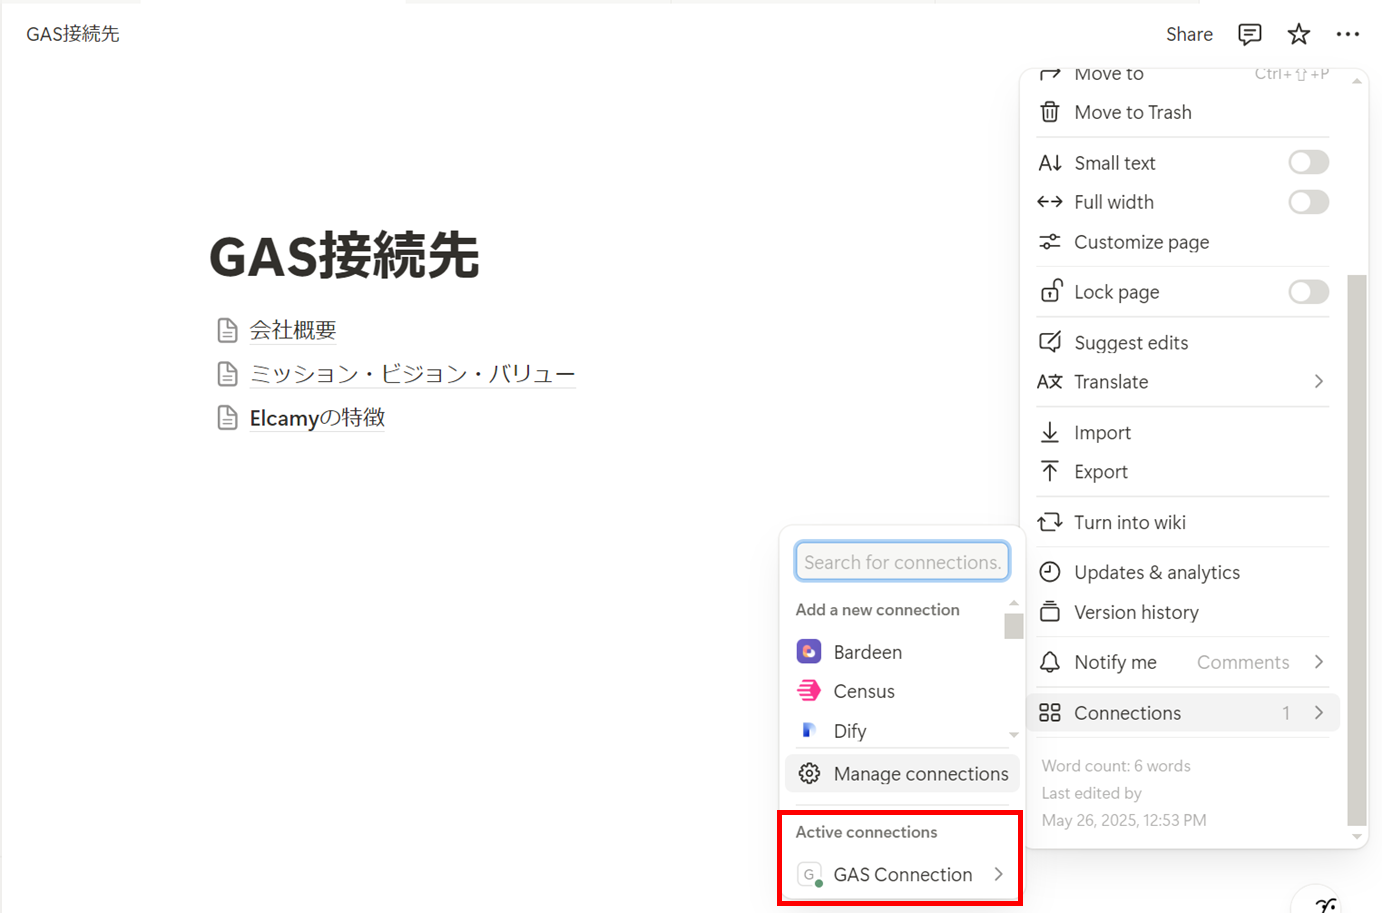Star this page as a favorite

(x=1298, y=34)
